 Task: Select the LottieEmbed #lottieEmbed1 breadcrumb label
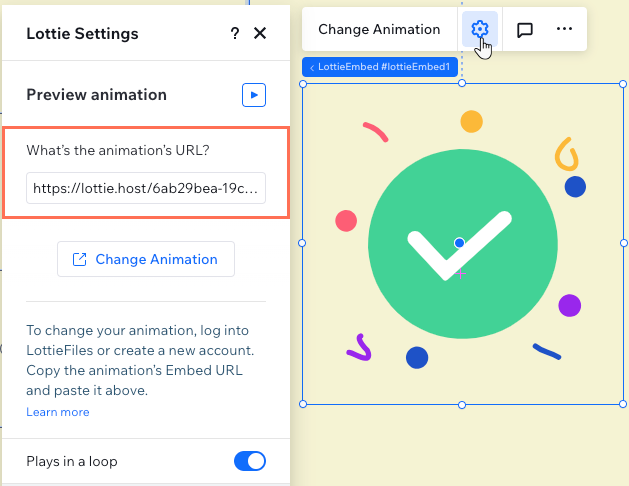point(380,67)
